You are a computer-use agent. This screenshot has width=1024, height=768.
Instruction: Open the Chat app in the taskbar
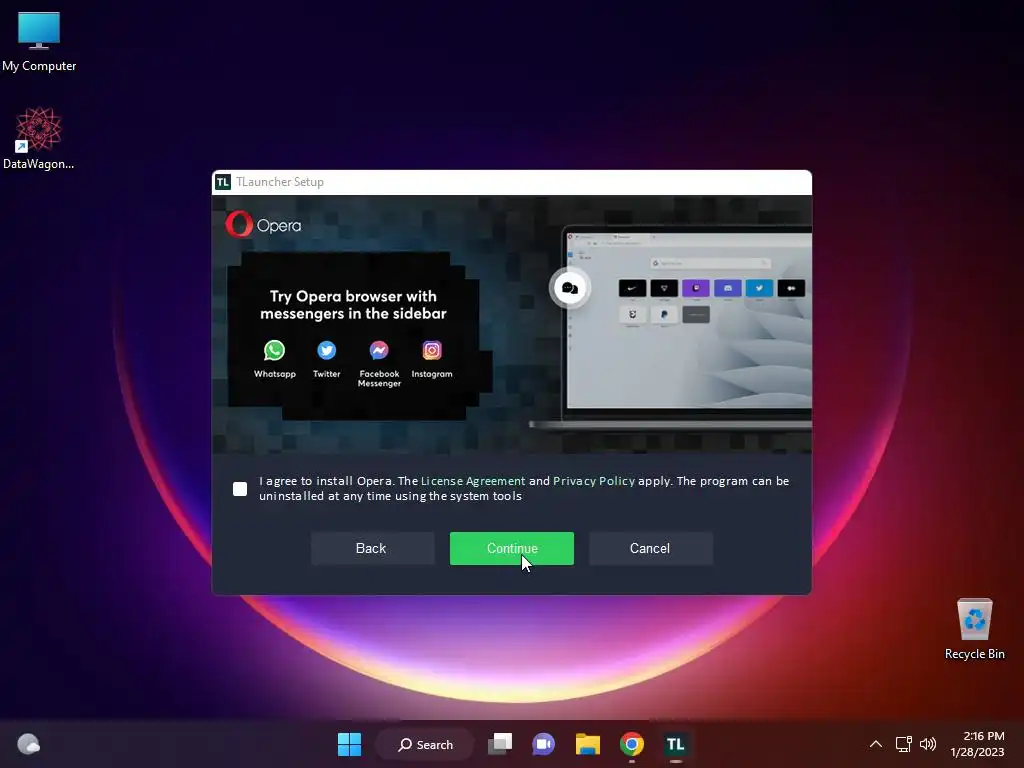[x=543, y=744]
